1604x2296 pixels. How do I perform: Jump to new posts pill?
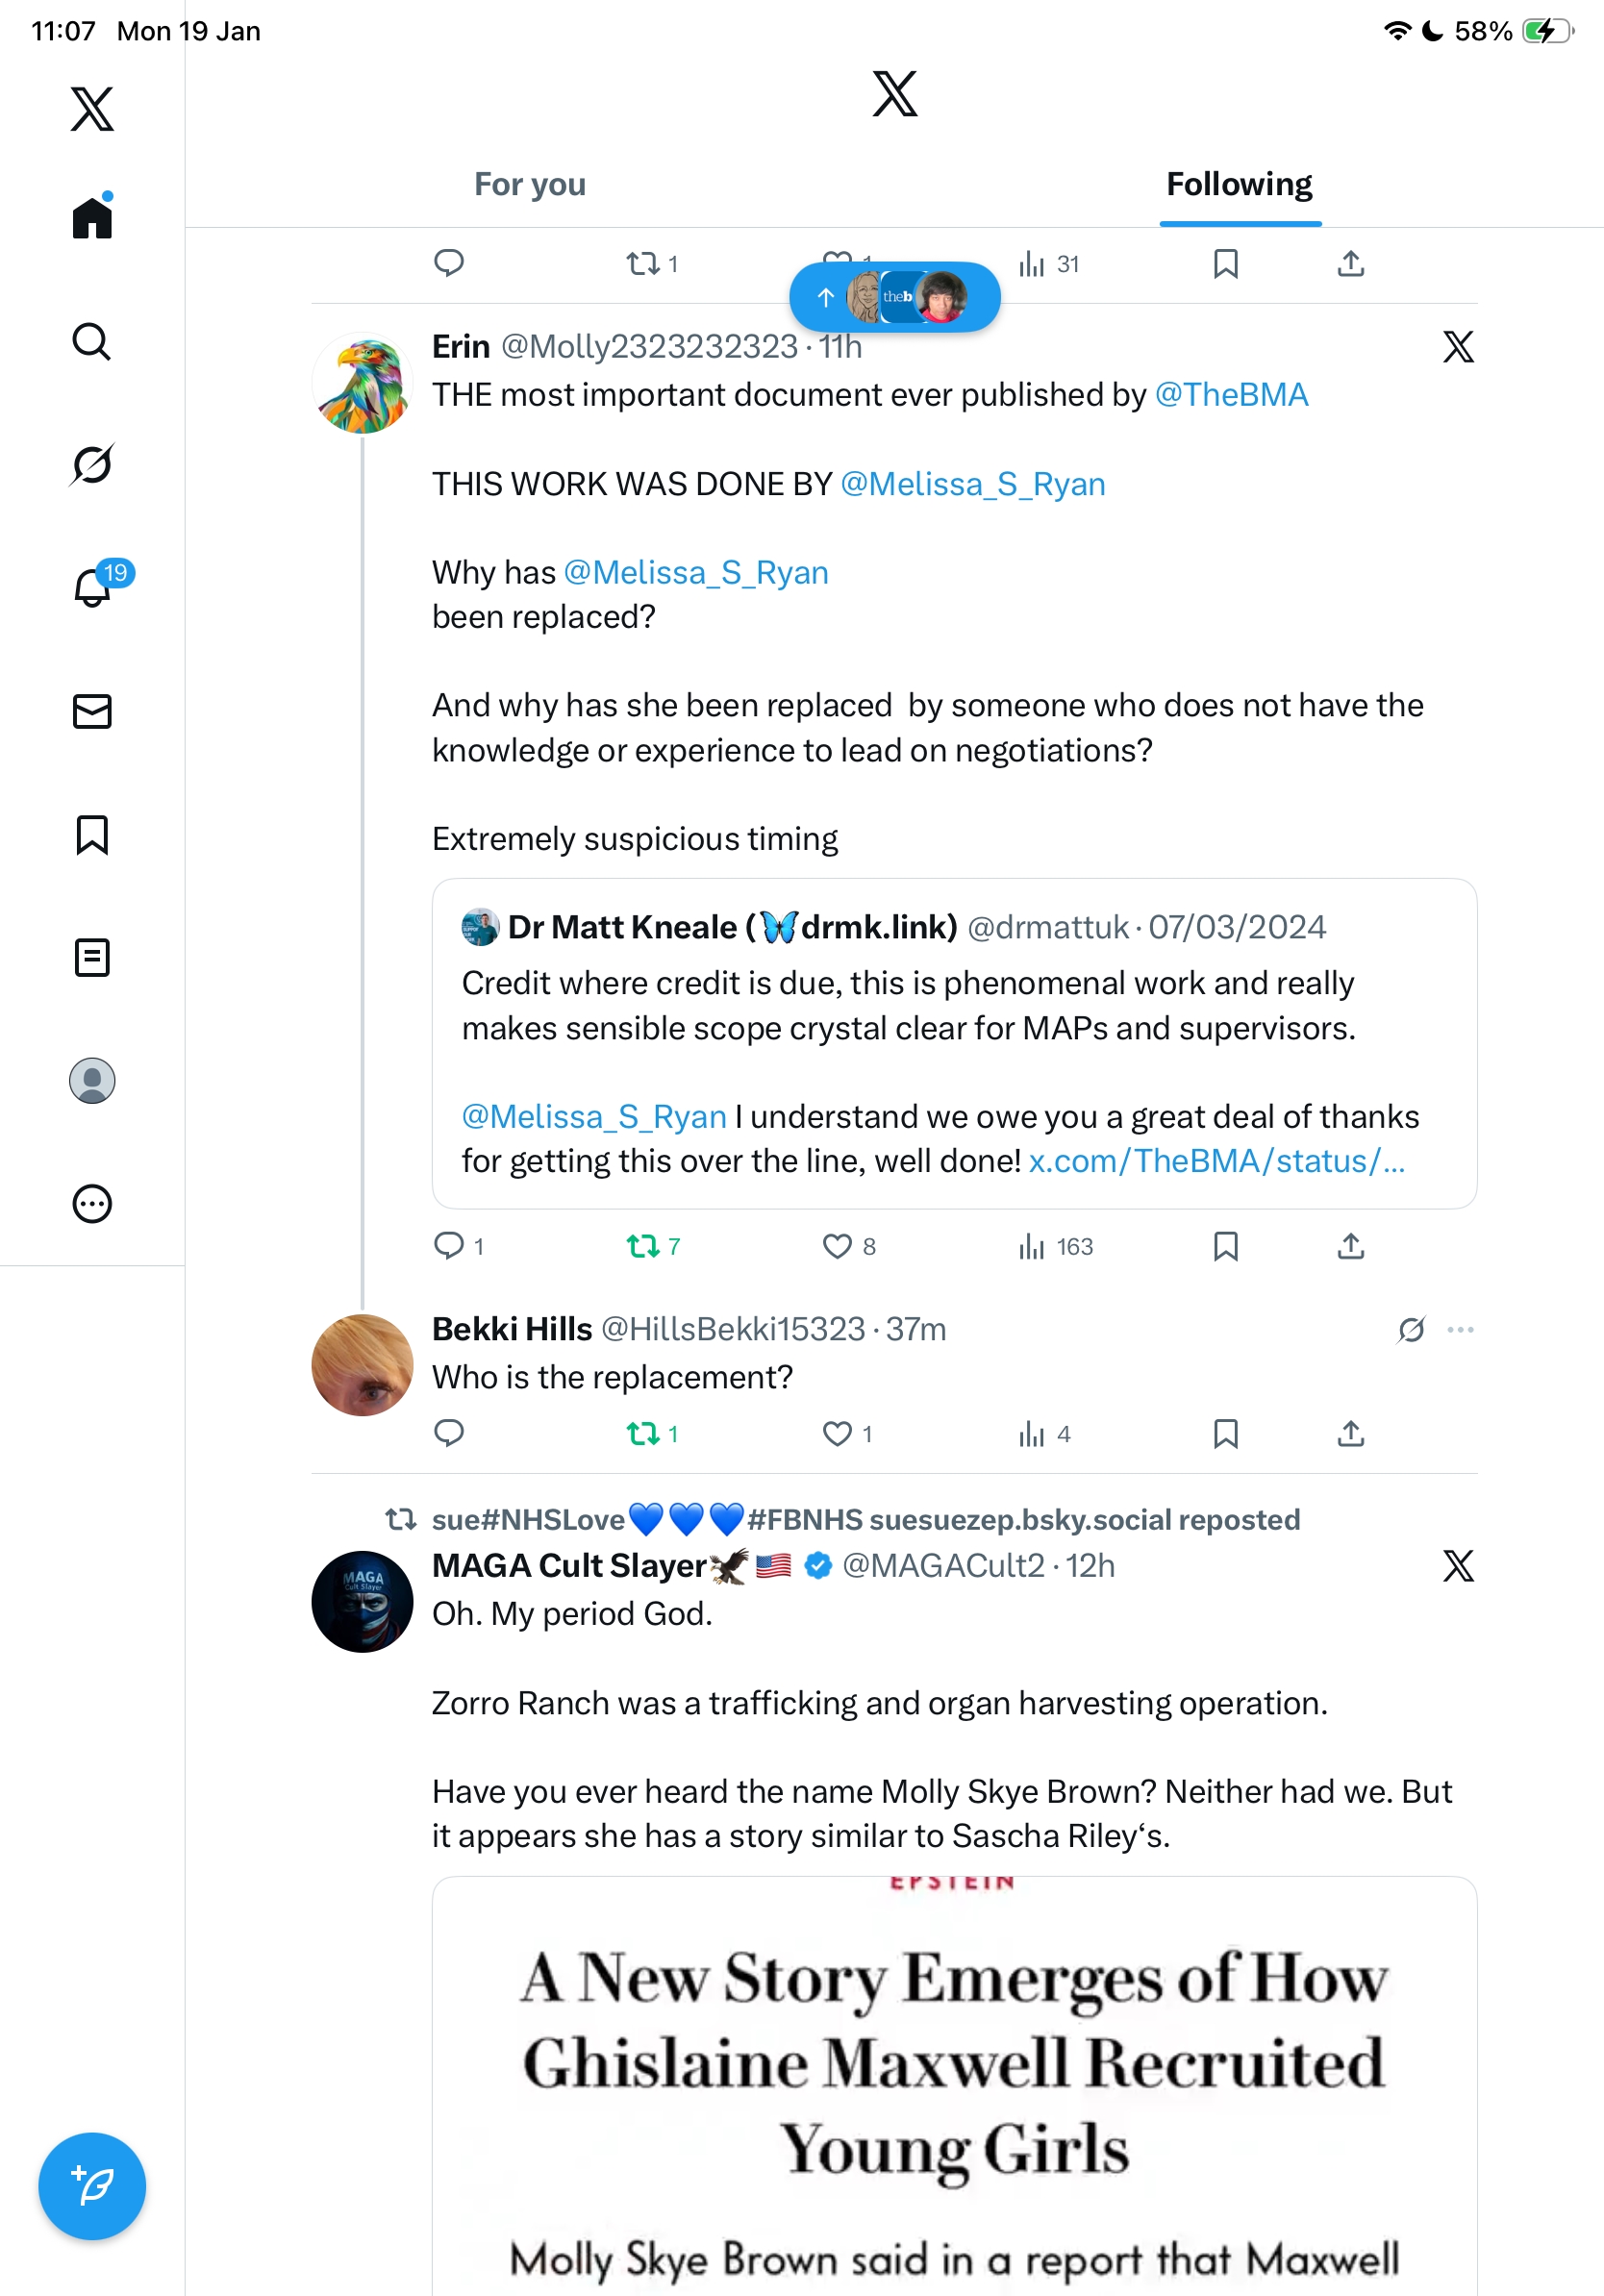click(894, 297)
